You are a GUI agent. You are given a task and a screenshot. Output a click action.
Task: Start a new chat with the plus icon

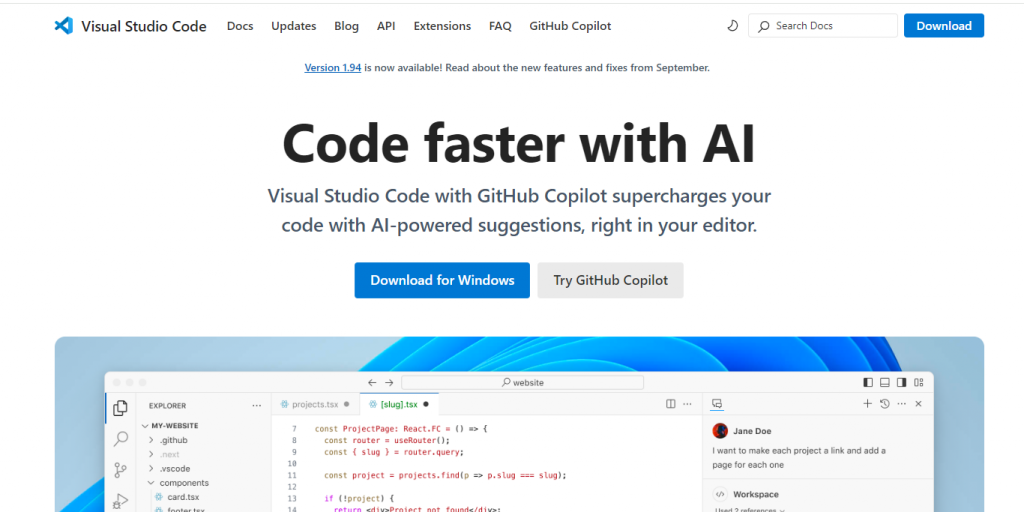point(867,404)
